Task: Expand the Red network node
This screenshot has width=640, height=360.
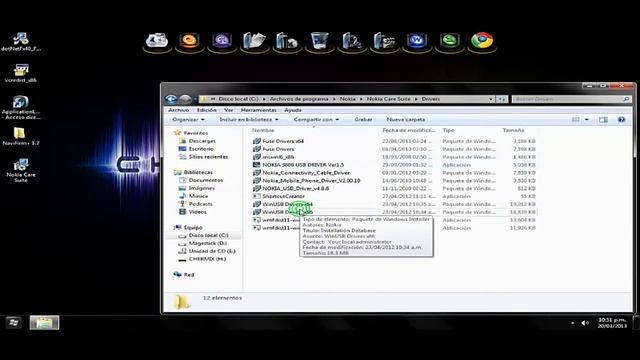Action: pos(184,275)
